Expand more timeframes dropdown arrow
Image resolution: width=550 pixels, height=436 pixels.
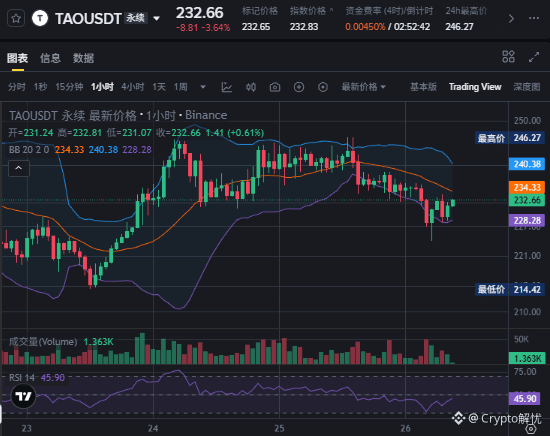(203, 87)
